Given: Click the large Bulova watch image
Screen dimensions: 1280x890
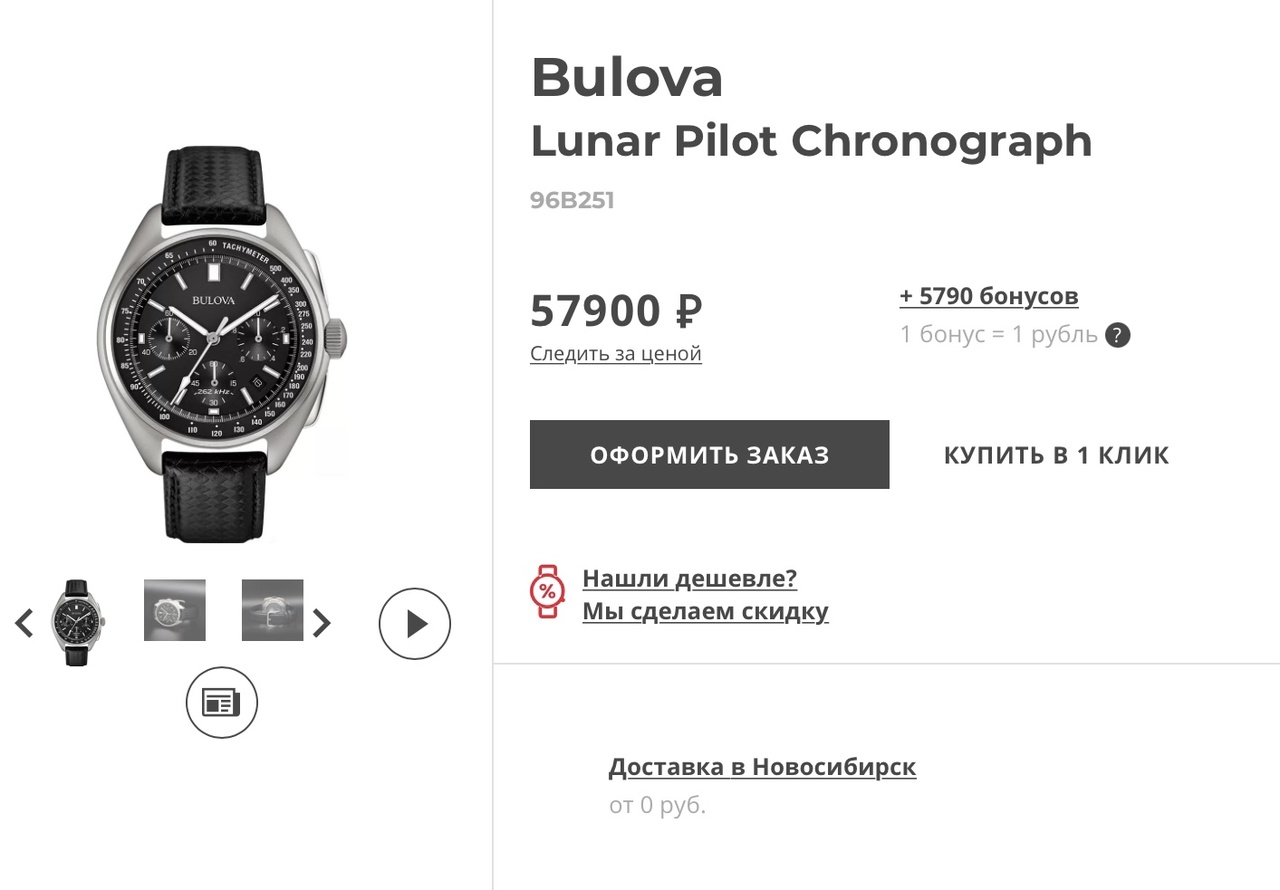Looking at the screenshot, I should coord(222,345).
